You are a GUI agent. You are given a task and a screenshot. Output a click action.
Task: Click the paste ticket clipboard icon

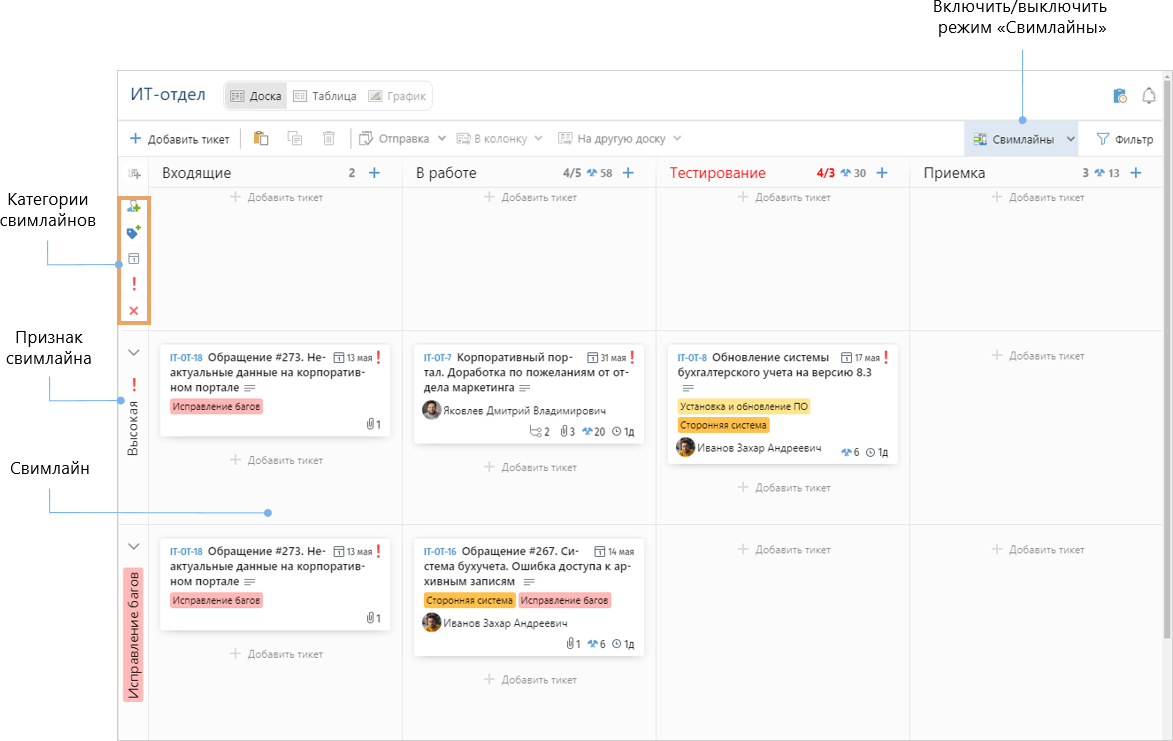click(261, 139)
